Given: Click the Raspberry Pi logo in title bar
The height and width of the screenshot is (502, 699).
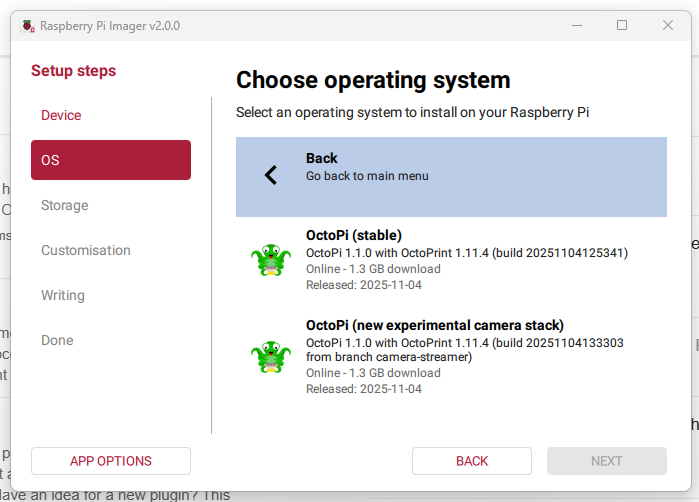Looking at the screenshot, I should coord(27,25).
